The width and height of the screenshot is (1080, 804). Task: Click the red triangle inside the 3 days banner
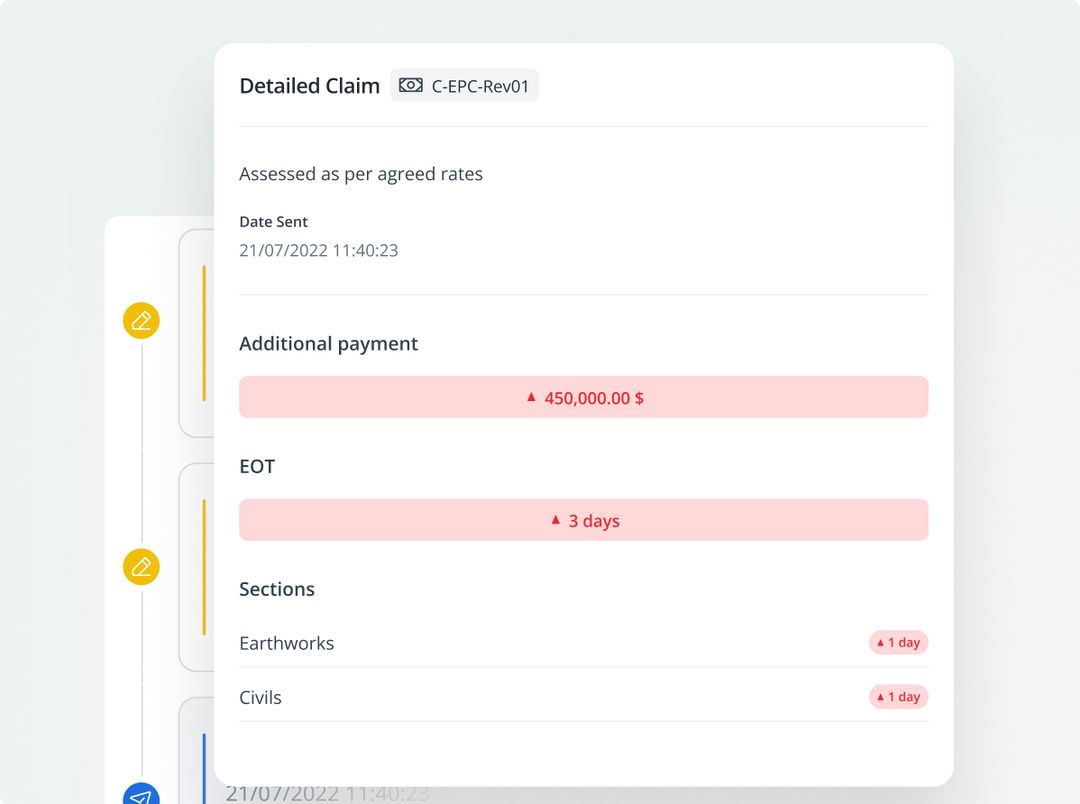tap(556, 520)
